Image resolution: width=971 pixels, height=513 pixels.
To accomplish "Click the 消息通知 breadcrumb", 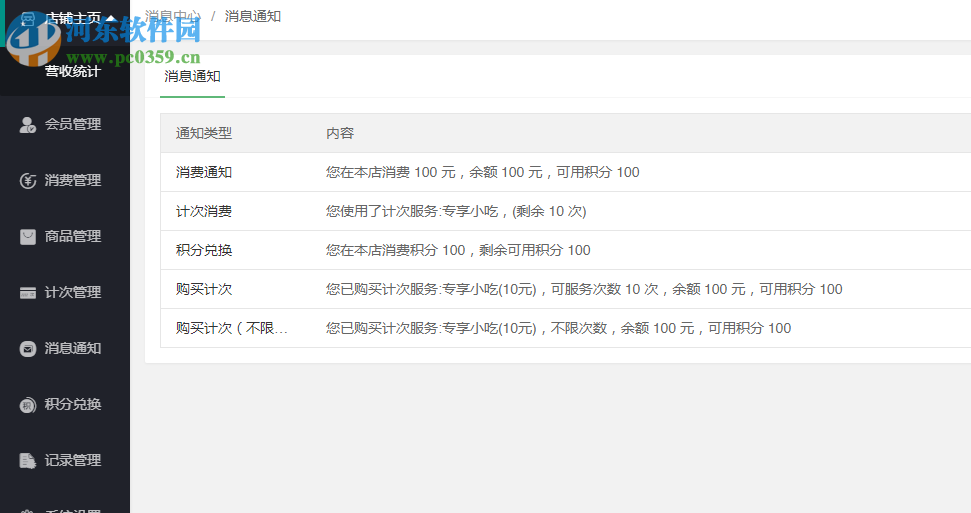I will tap(253, 16).
